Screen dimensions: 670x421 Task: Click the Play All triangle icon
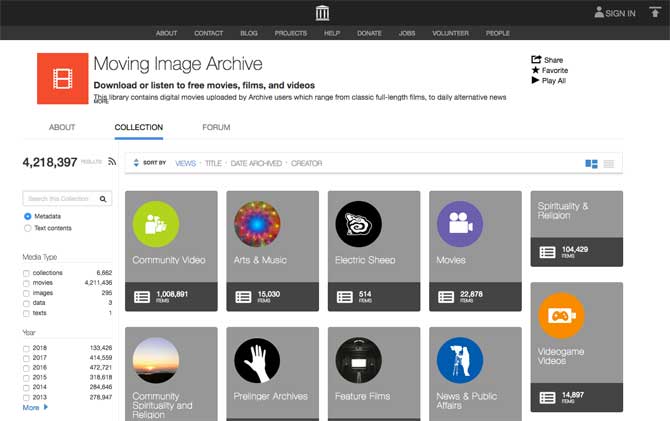tap(535, 80)
